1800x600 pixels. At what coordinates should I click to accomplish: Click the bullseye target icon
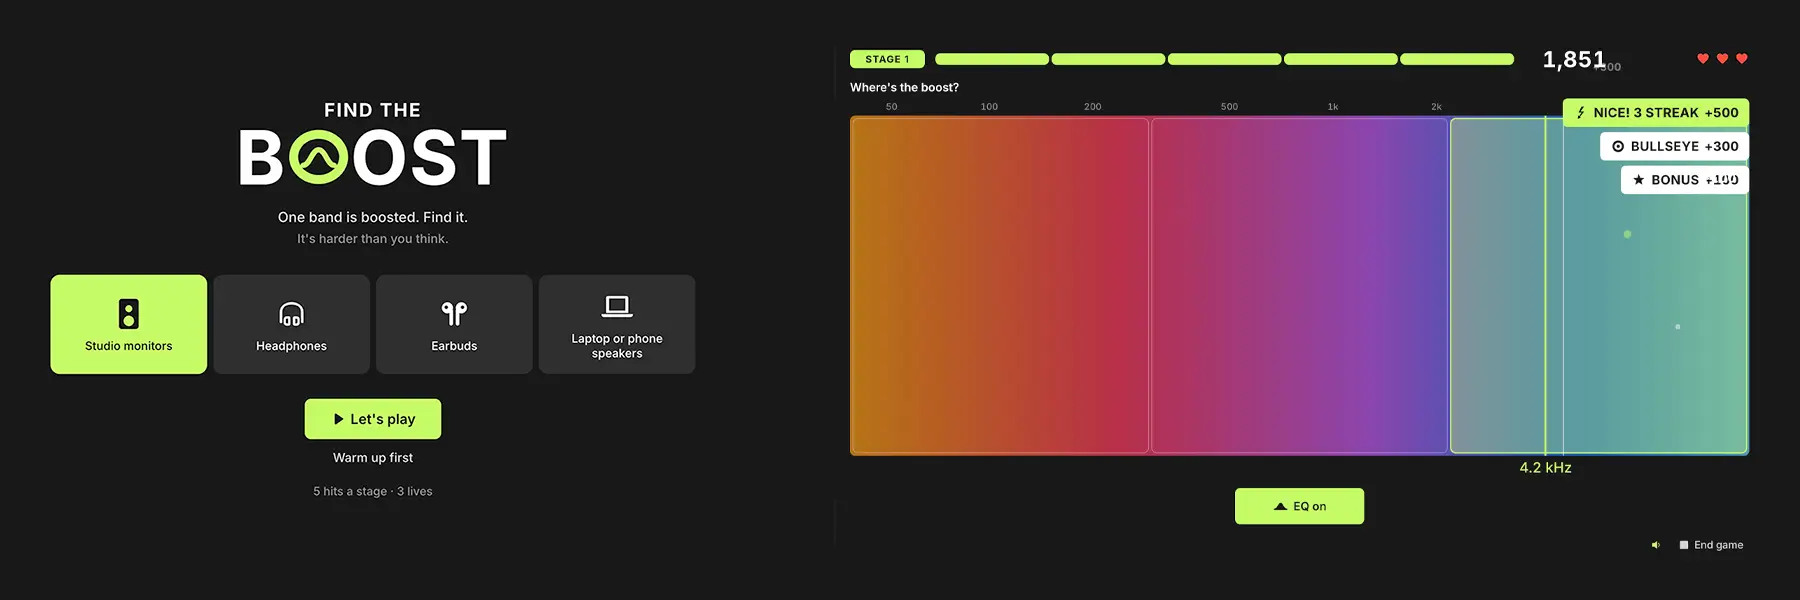(1618, 146)
